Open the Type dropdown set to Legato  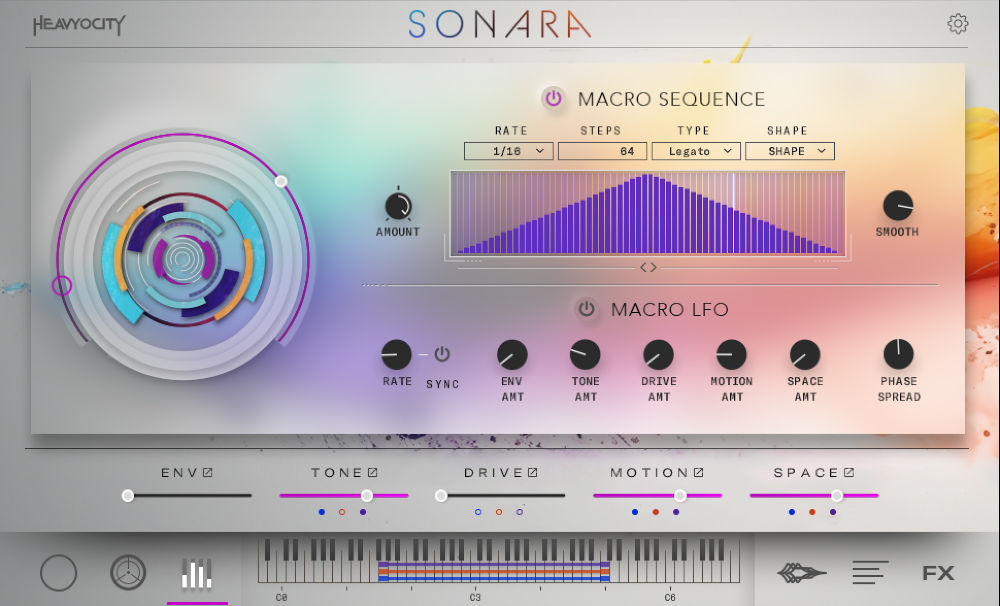695,150
